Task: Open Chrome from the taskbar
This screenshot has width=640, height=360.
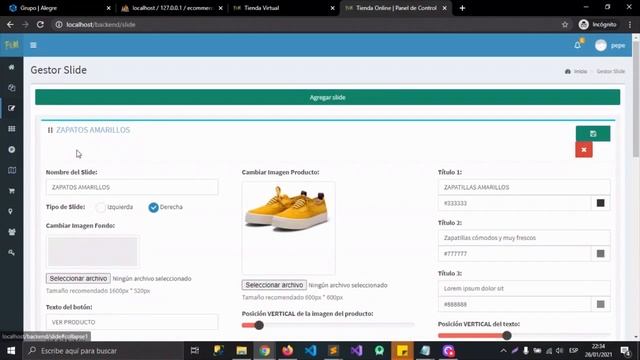Action: (264, 351)
